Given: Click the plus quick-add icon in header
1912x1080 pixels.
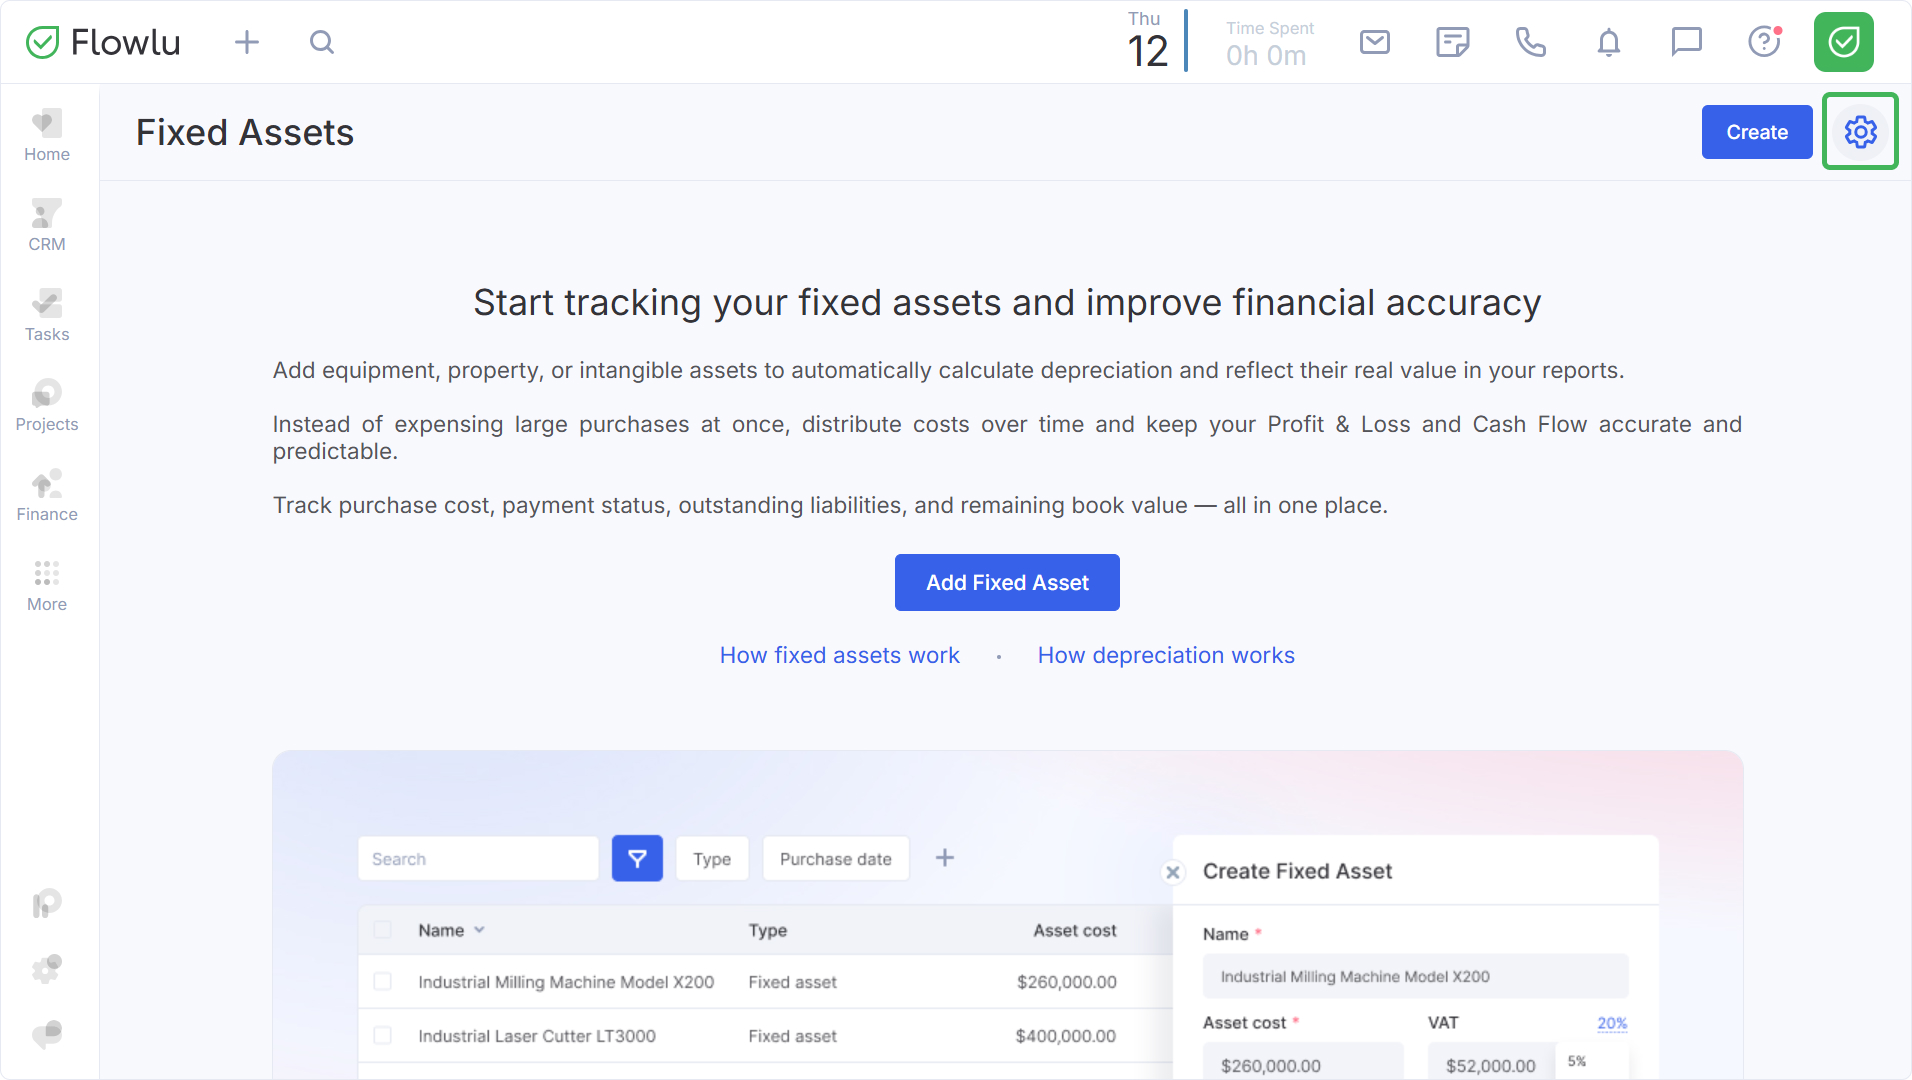Looking at the screenshot, I should tap(246, 42).
